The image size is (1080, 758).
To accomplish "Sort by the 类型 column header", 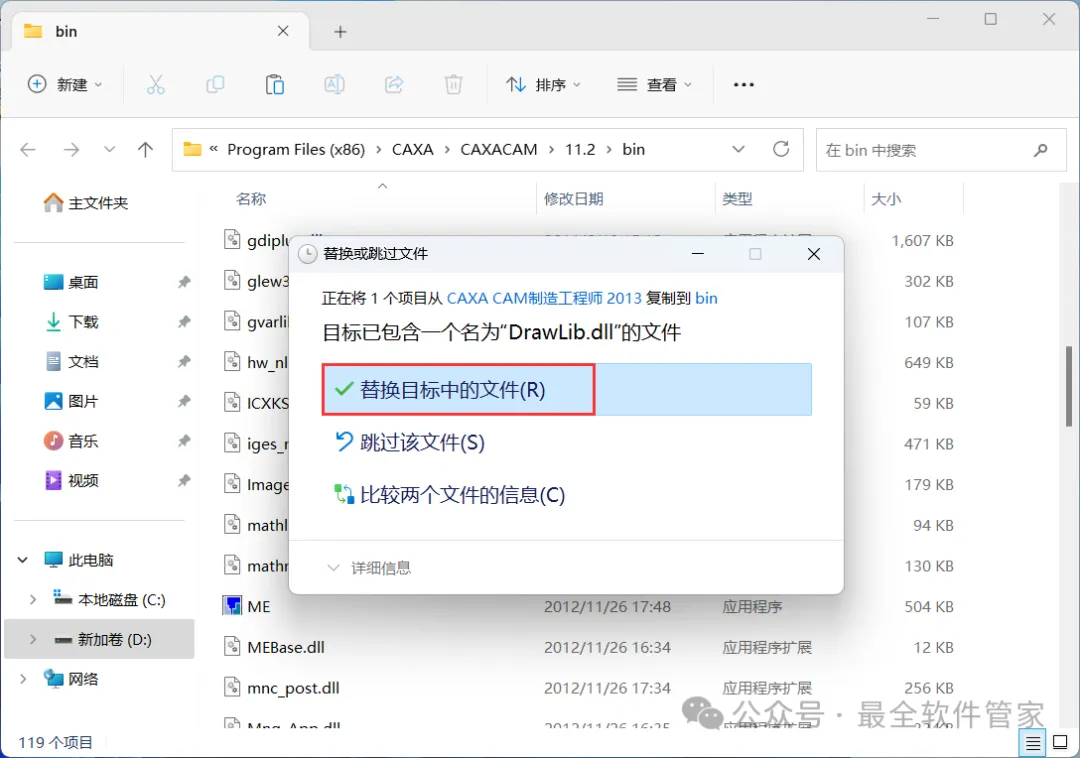I will 737,199.
